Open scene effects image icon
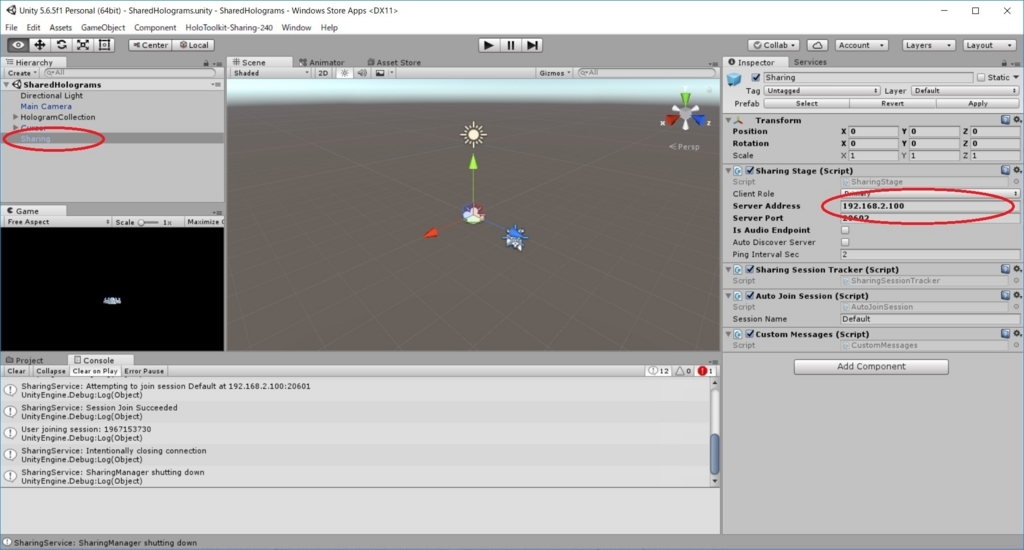This screenshot has width=1024, height=550. pyautogui.click(x=380, y=73)
